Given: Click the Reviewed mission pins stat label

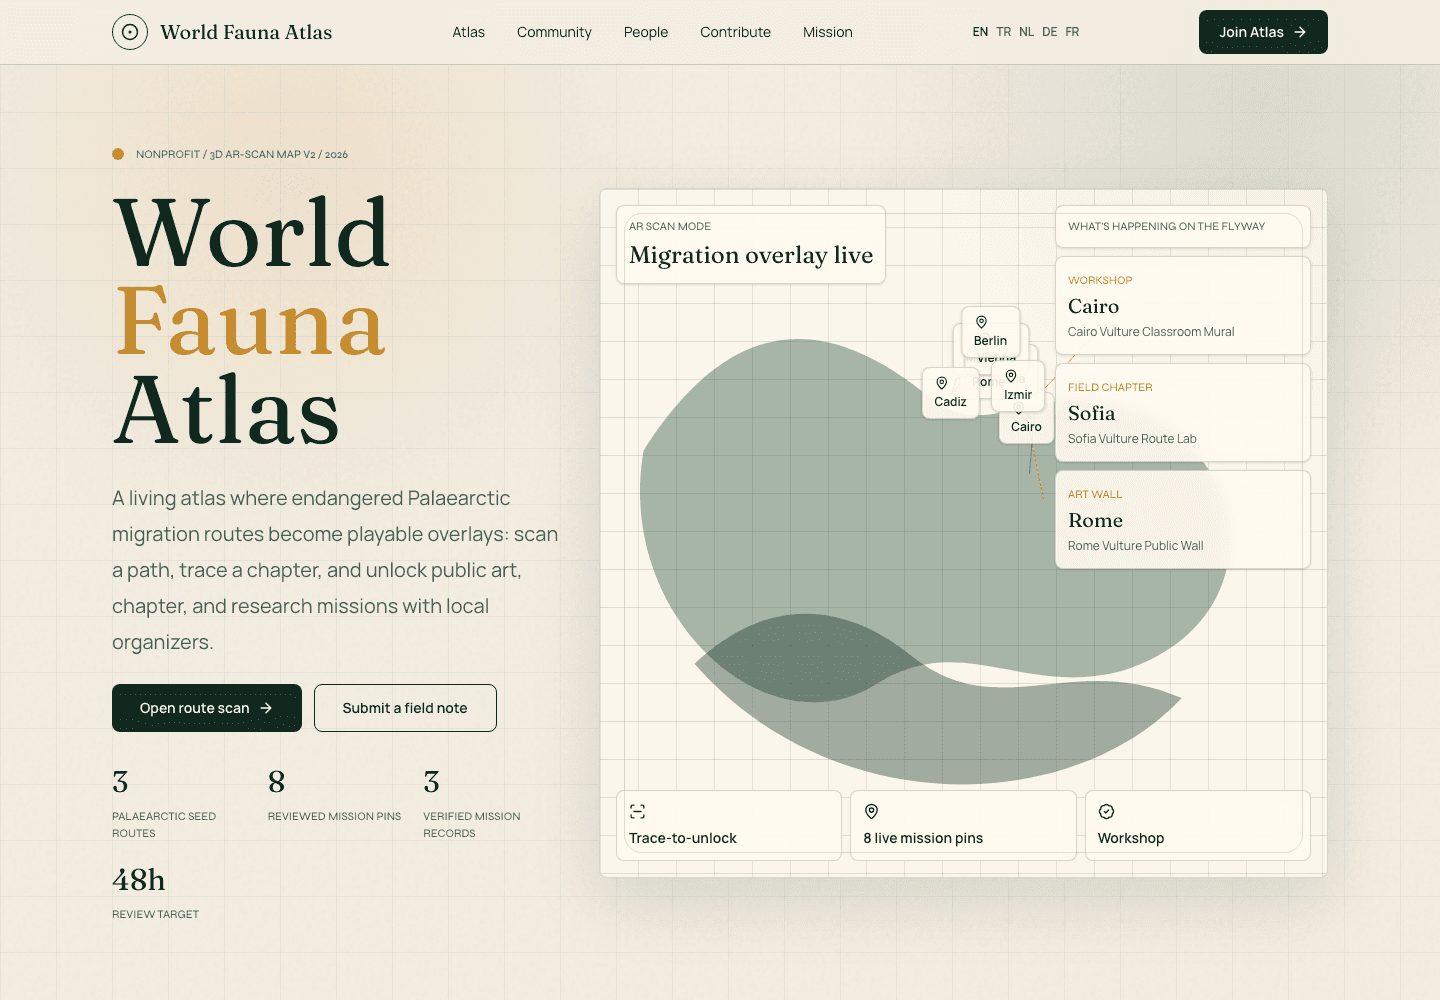Looking at the screenshot, I should click(x=334, y=816).
